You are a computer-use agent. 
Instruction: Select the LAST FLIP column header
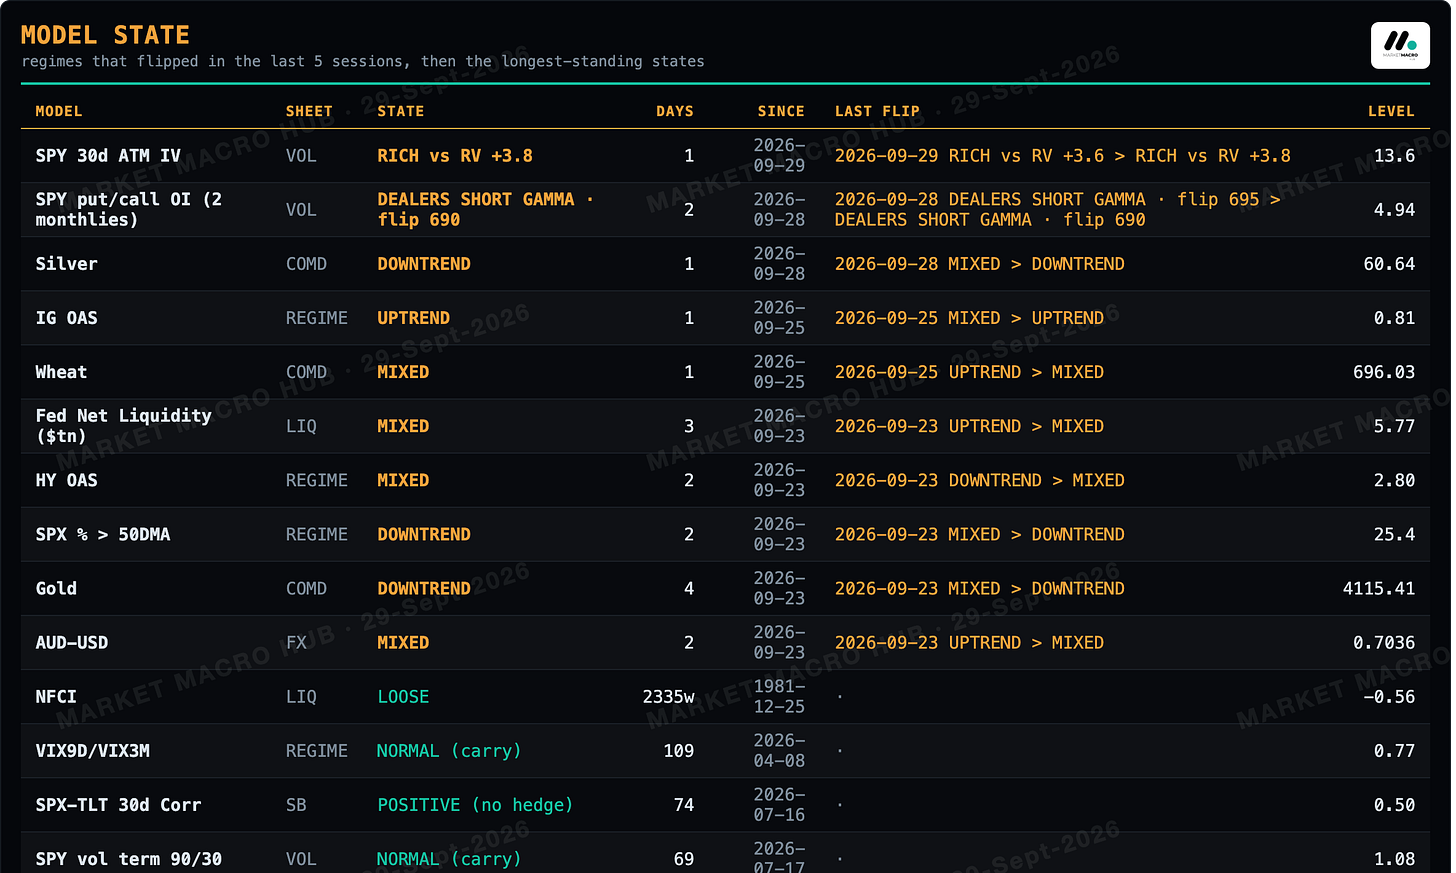click(x=877, y=111)
